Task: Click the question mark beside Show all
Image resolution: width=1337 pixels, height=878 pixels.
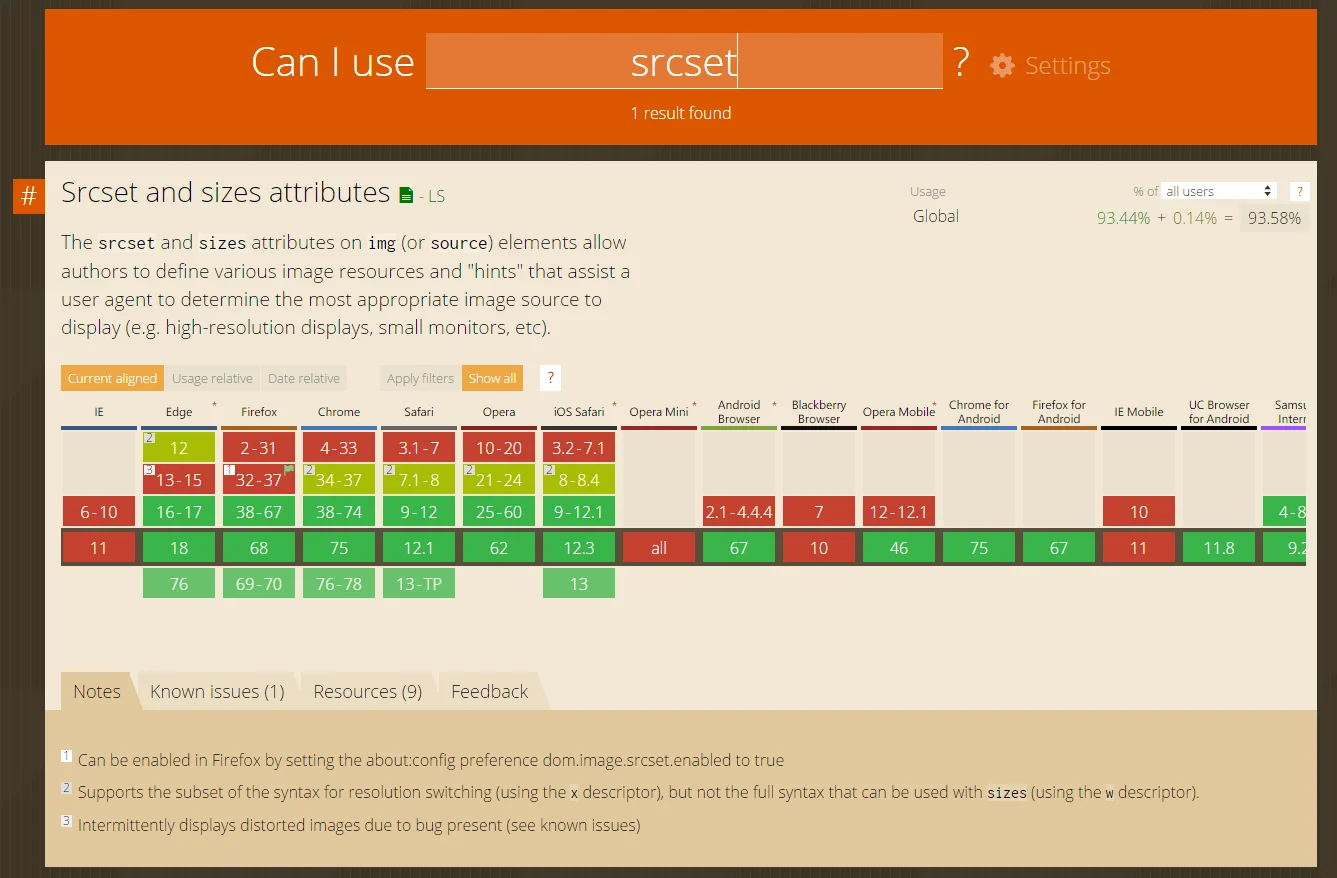Action: click(549, 378)
